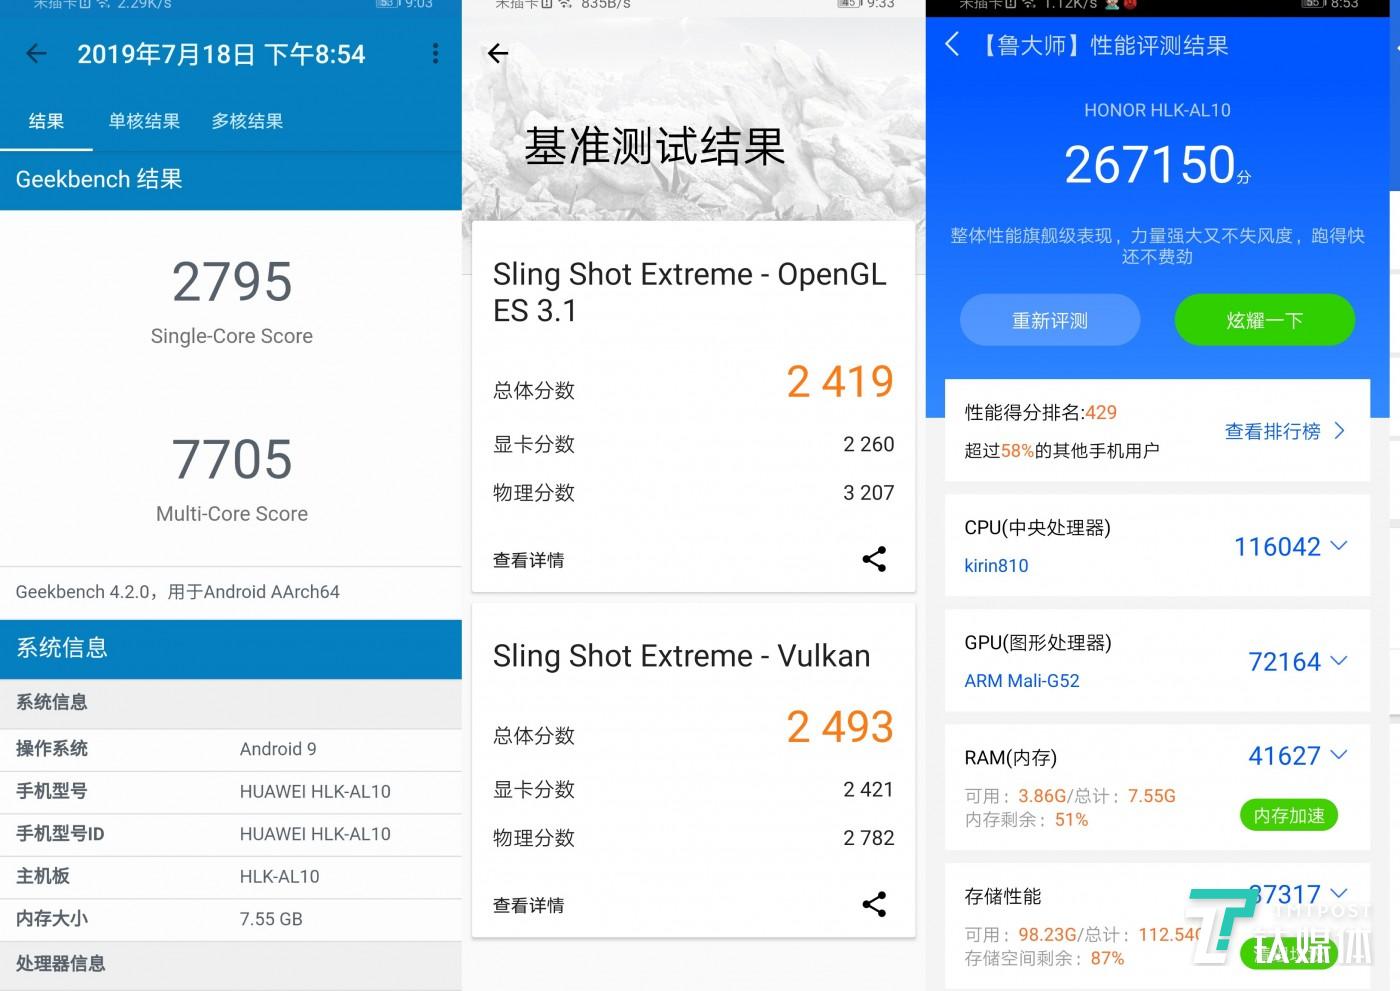Tap the 炫耀一下 button

click(1264, 320)
